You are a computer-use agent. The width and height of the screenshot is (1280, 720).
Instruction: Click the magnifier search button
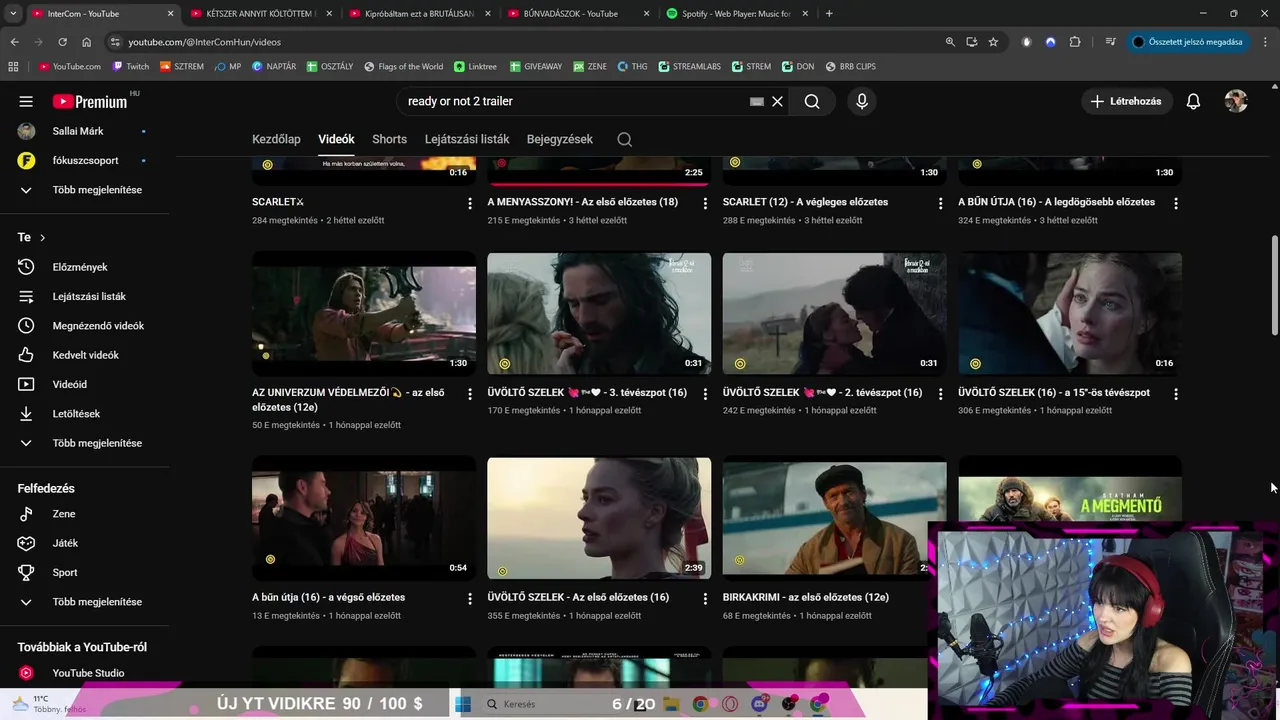(x=812, y=101)
